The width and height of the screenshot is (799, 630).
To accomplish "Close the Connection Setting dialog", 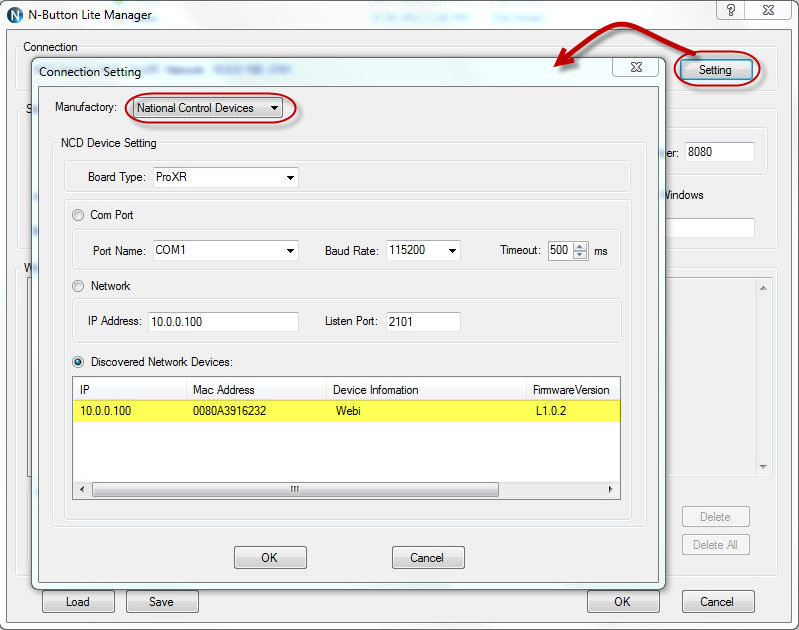I will (636, 67).
